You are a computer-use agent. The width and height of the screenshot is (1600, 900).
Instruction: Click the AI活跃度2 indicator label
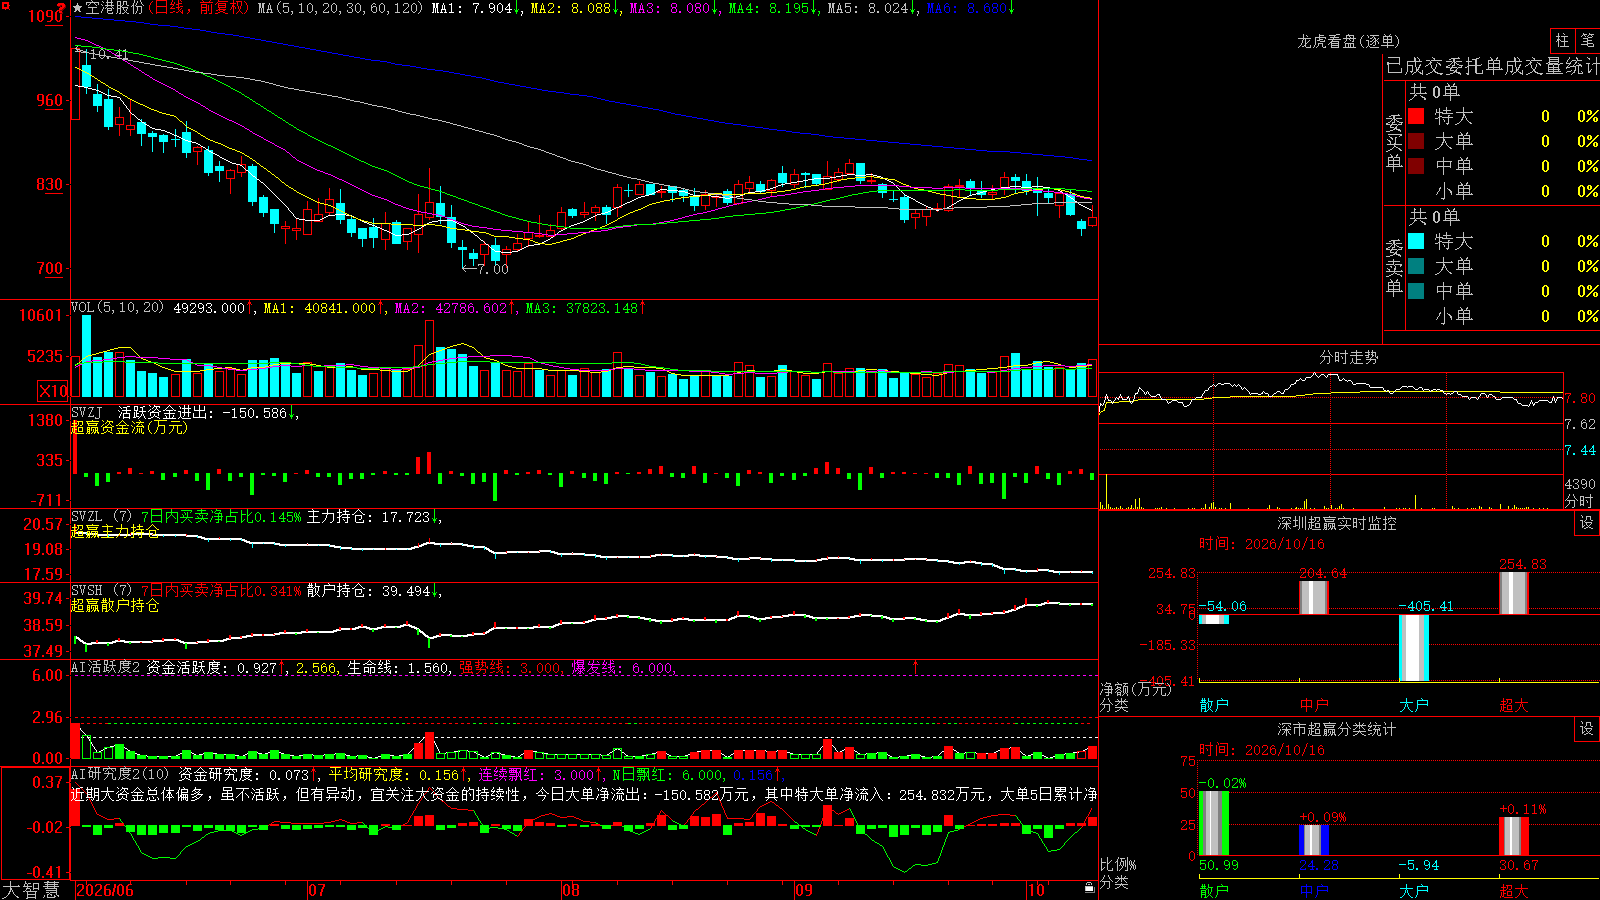coord(106,667)
